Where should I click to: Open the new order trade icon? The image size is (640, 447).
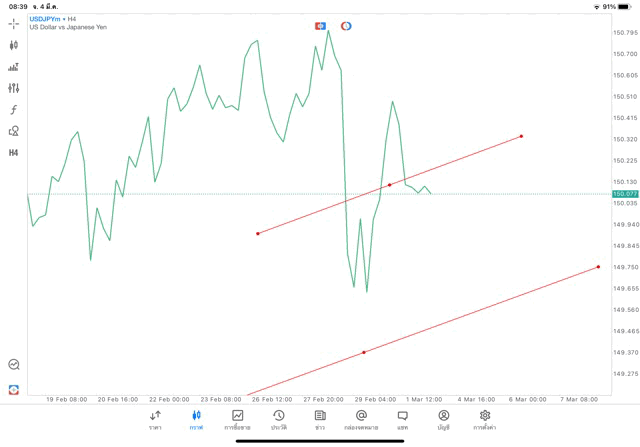[x=14, y=390]
